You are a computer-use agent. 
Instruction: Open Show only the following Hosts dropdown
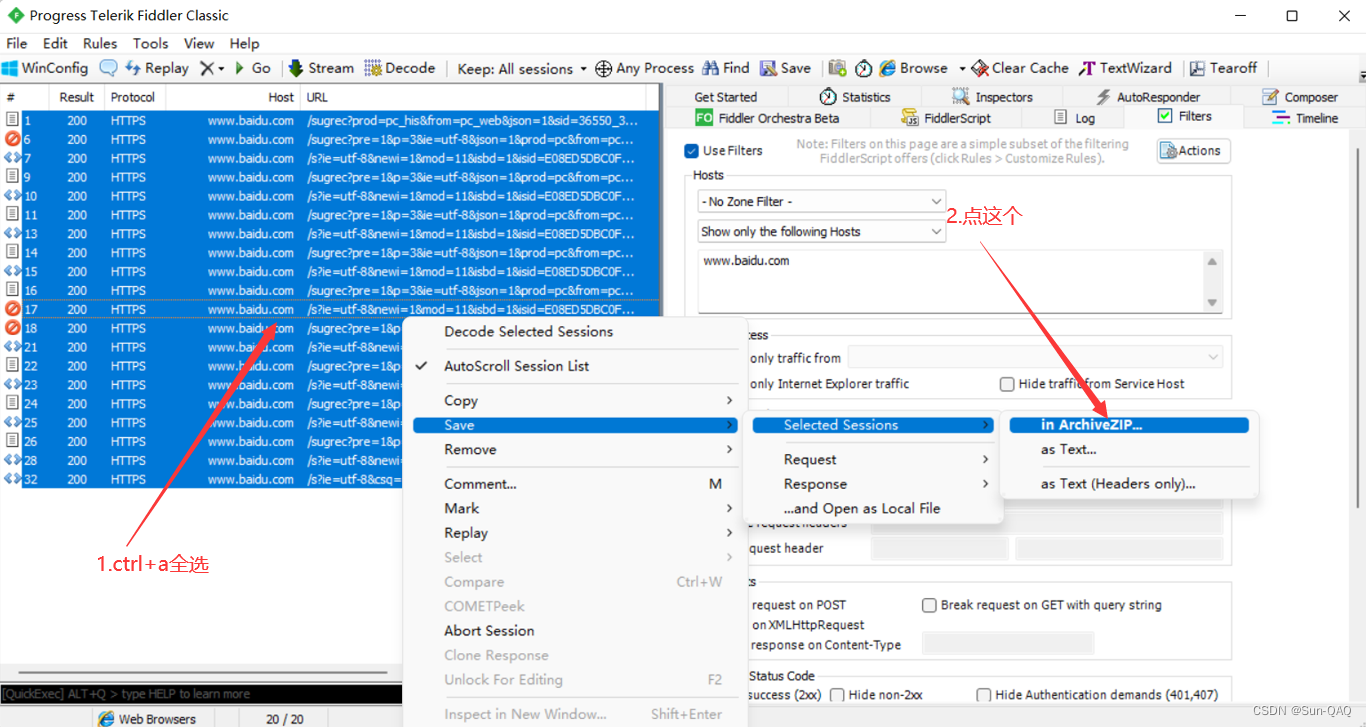821,232
